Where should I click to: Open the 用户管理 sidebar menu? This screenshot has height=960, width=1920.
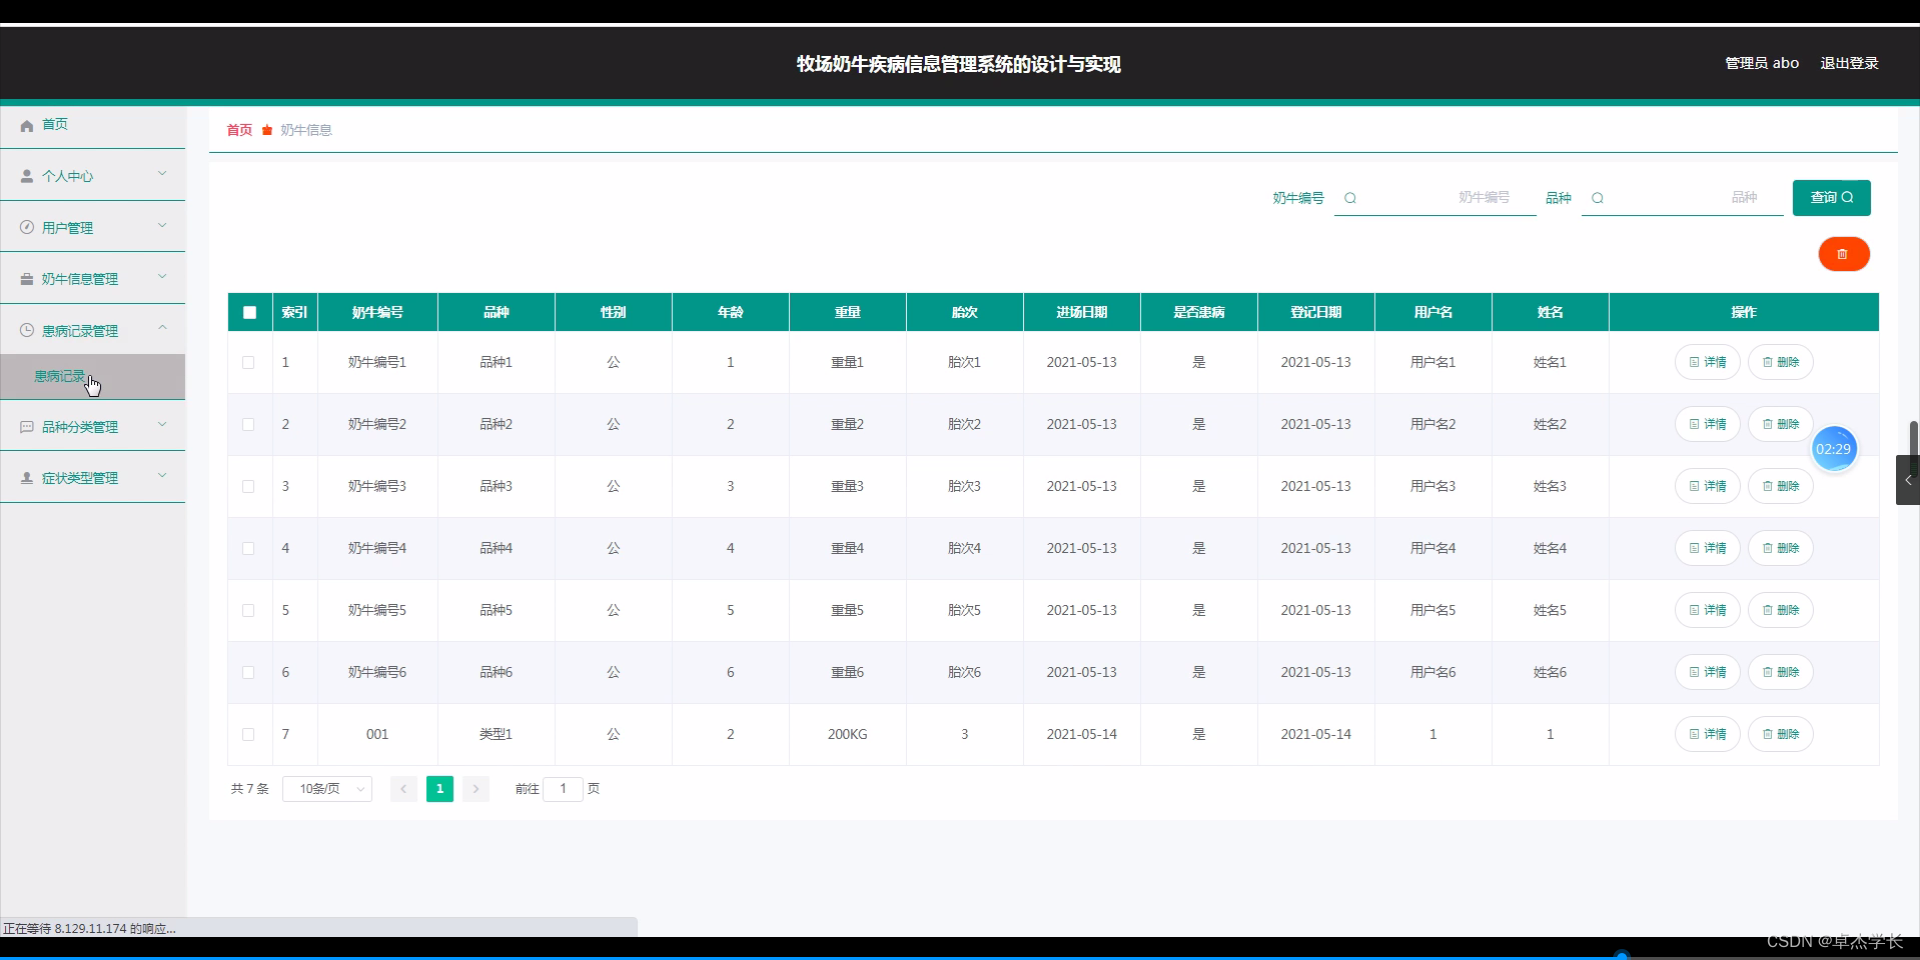(93, 228)
